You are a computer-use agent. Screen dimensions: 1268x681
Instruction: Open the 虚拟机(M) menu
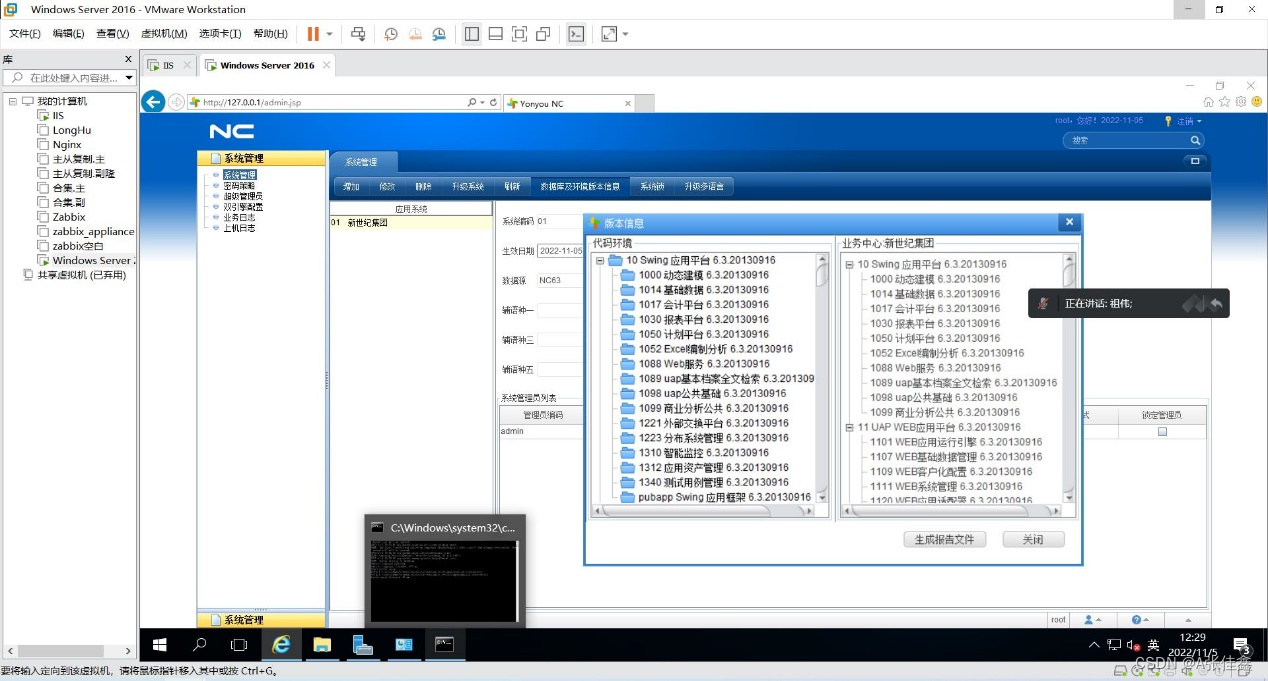(163, 34)
